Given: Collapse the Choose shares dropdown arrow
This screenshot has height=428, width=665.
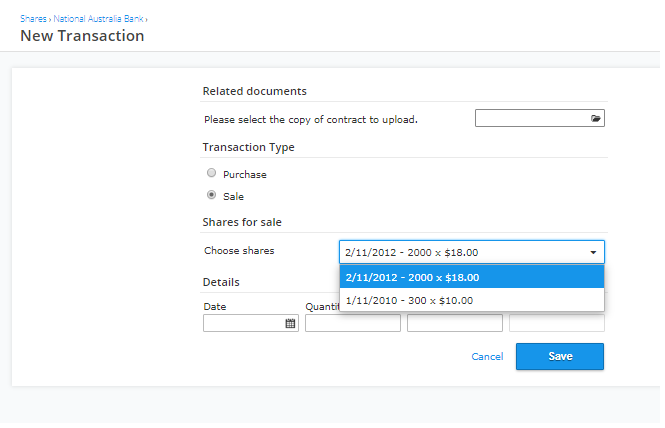Looking at the screenshot, I should pyautogui.click(x=593, y=252).
